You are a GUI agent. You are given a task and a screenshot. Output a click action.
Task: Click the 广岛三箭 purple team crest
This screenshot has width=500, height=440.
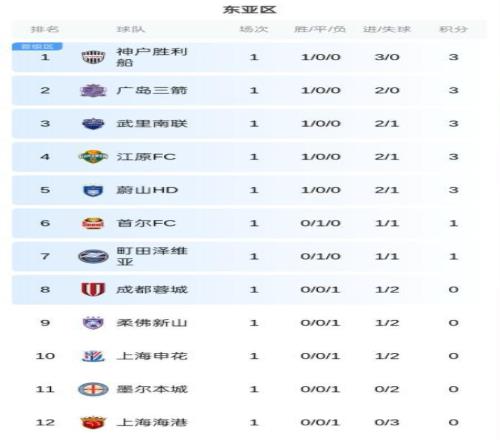pyautogui.click(x=93, y=90)
